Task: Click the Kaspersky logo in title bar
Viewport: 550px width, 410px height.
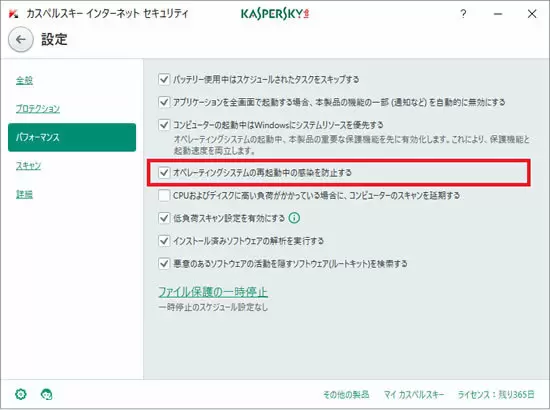Action: click(x=275, y=14)
